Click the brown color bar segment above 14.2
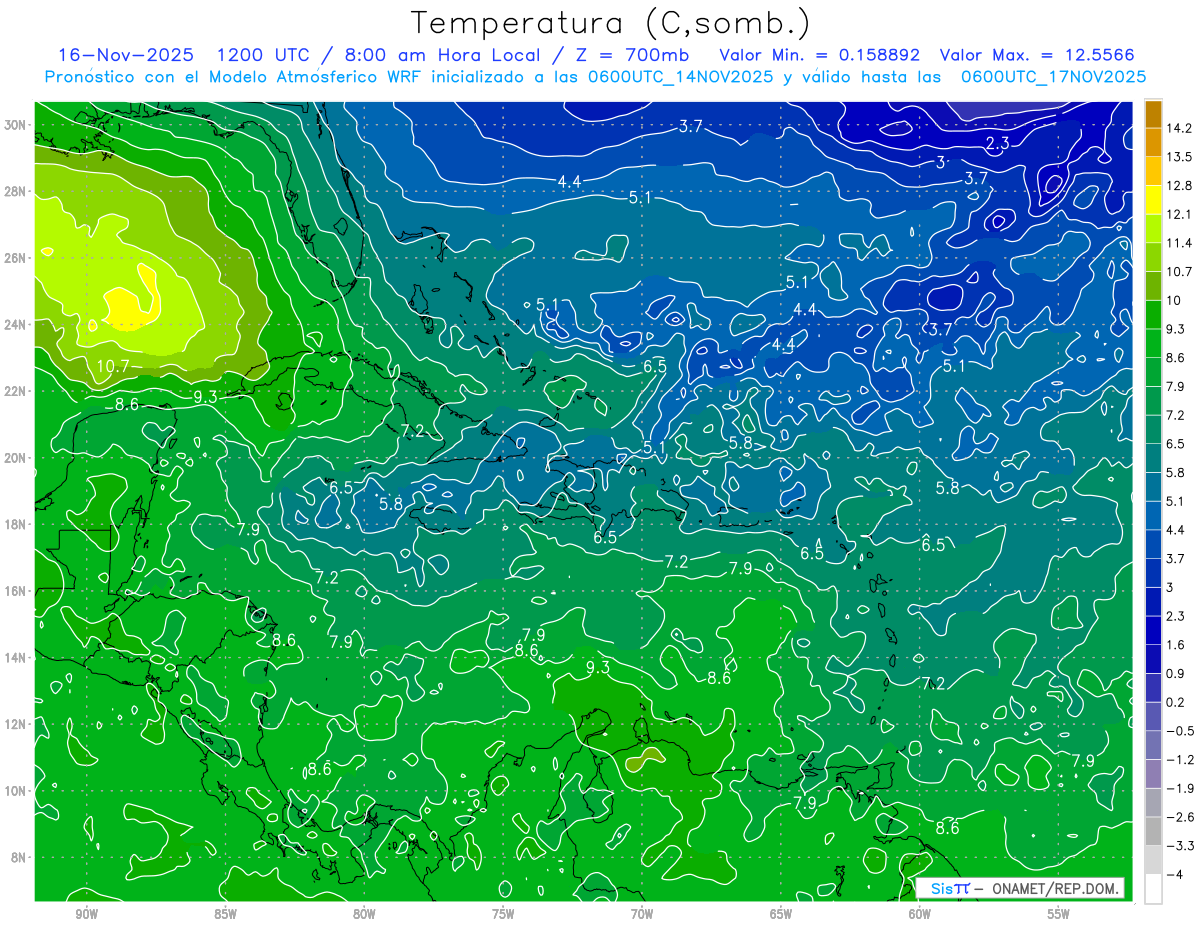The height and width of the screenshot is (927, 1200). point(1153,115)
